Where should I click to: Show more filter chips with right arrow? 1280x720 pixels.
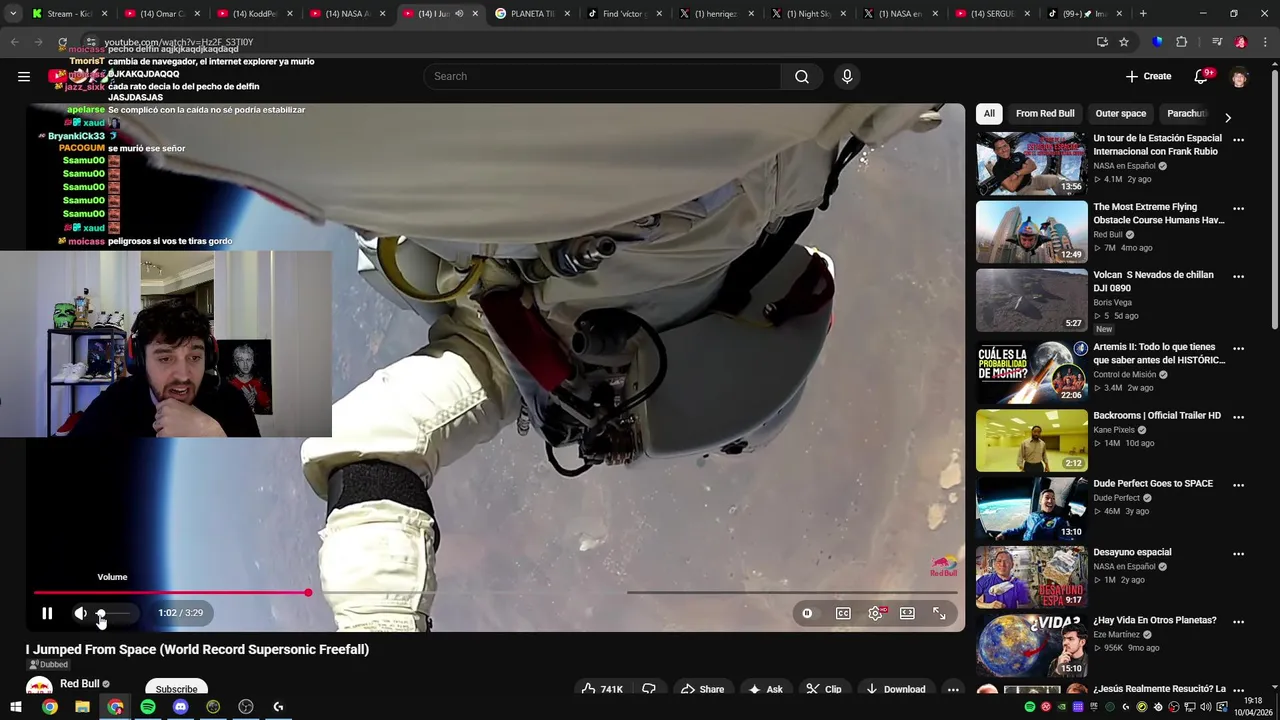point(1228,117)
